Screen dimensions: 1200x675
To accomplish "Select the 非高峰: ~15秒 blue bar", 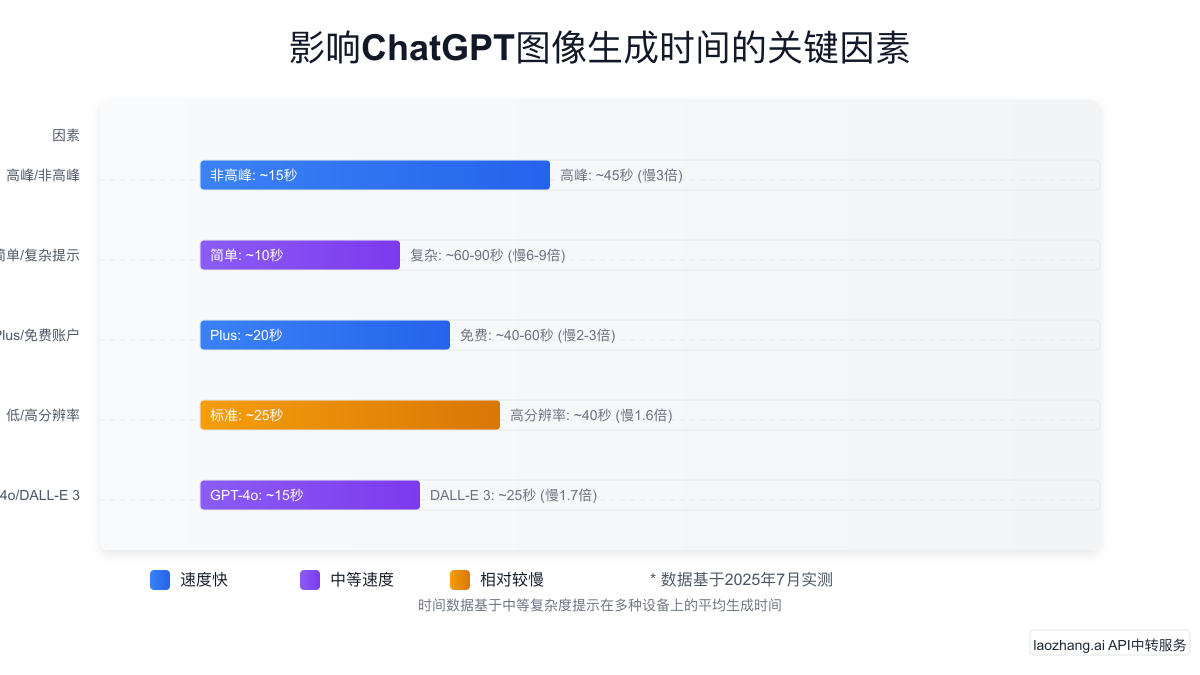I will [x=375, y=175].
